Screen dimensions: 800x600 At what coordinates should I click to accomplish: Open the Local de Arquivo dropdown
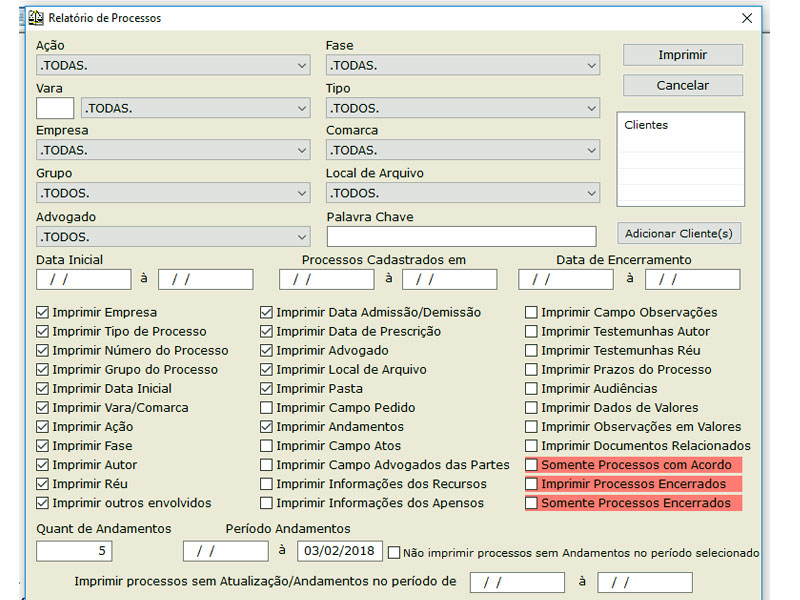click(x=592, y=193)
